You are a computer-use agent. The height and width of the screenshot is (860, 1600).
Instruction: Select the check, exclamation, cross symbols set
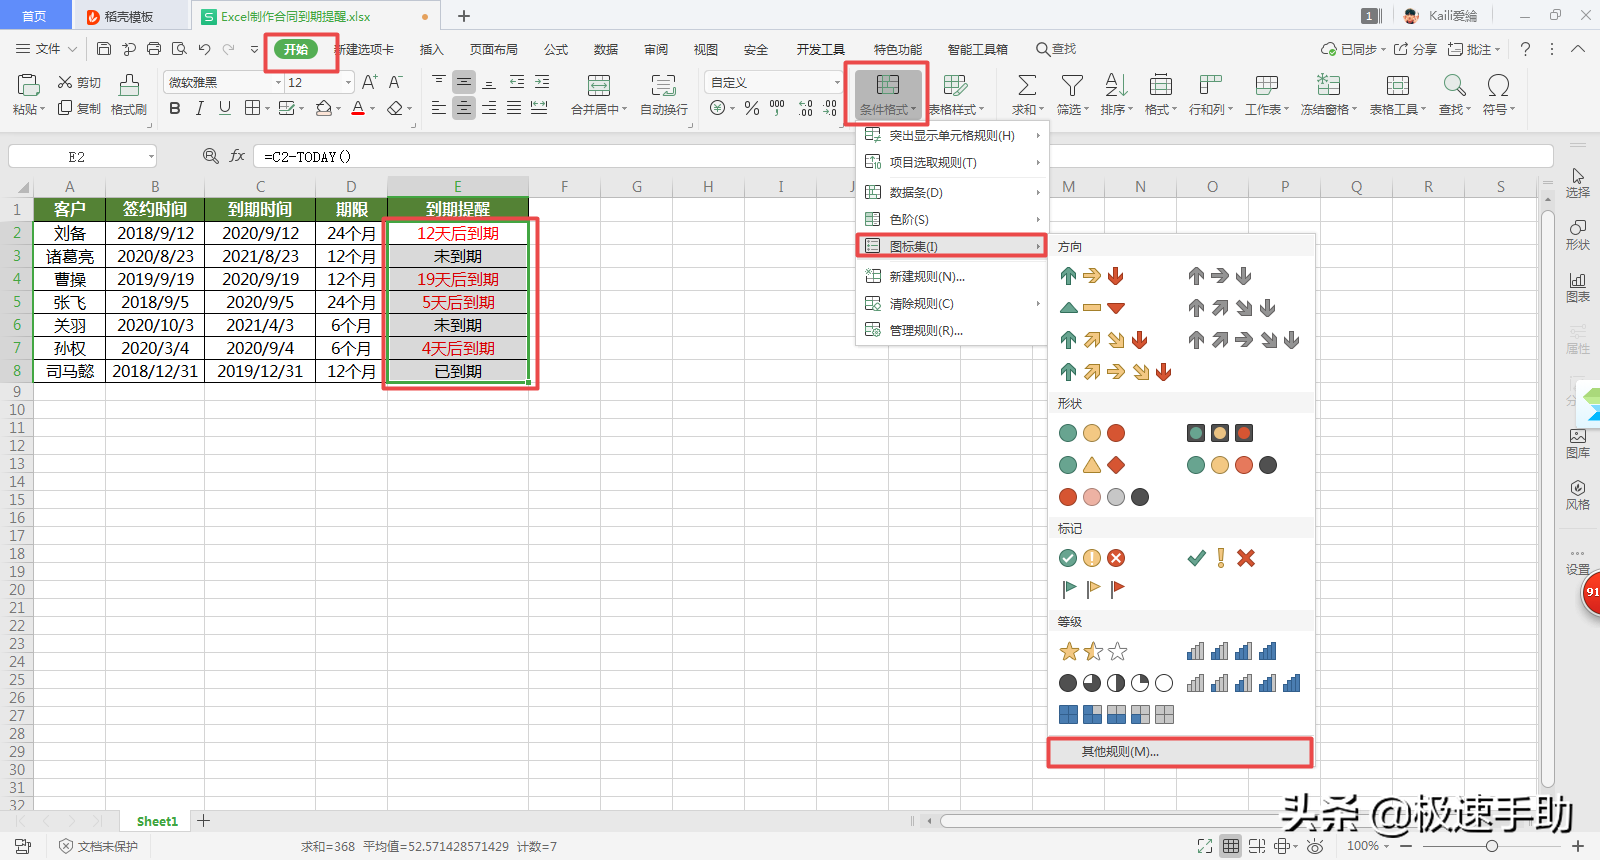point(1221,558)
